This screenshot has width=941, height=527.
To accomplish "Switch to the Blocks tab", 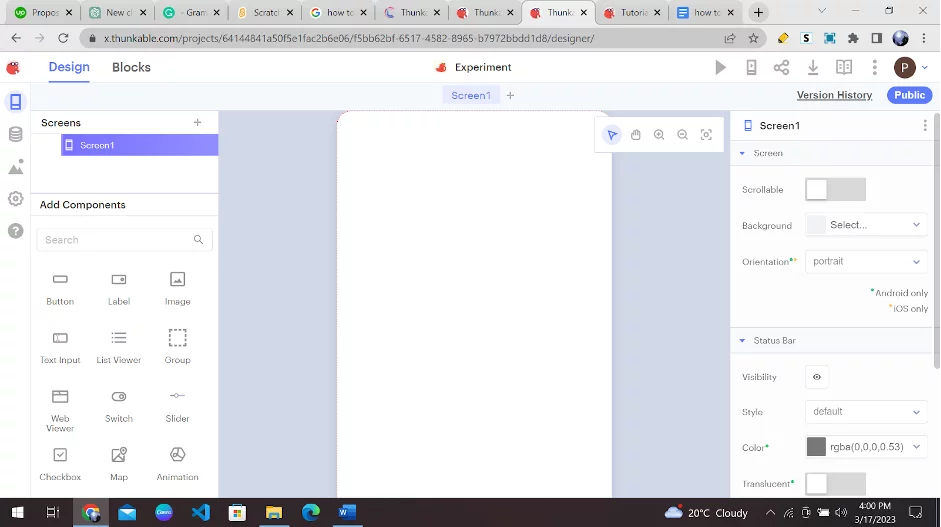I will 131,67.
